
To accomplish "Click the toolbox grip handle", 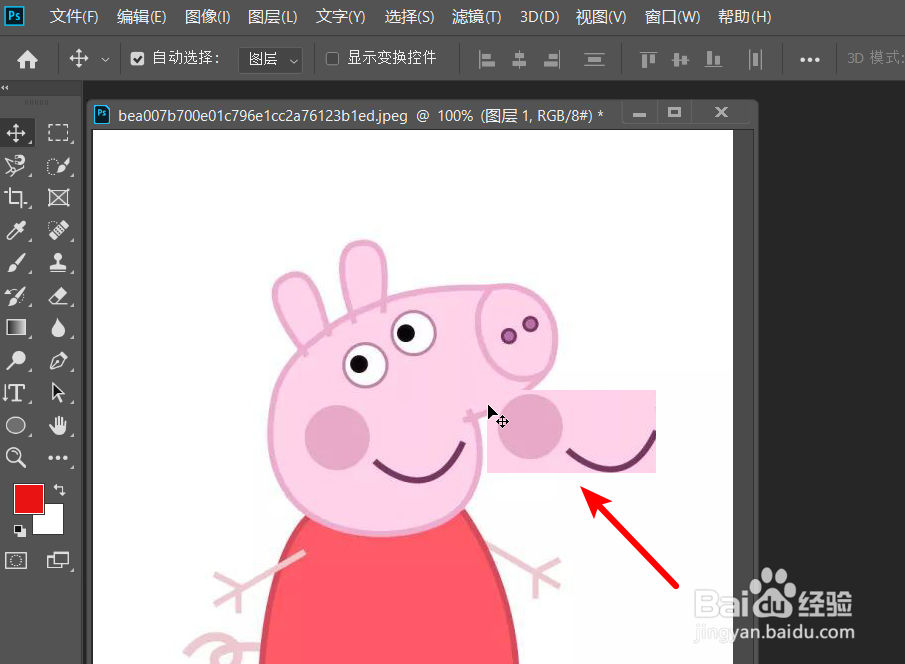I will tap(36, 102).
